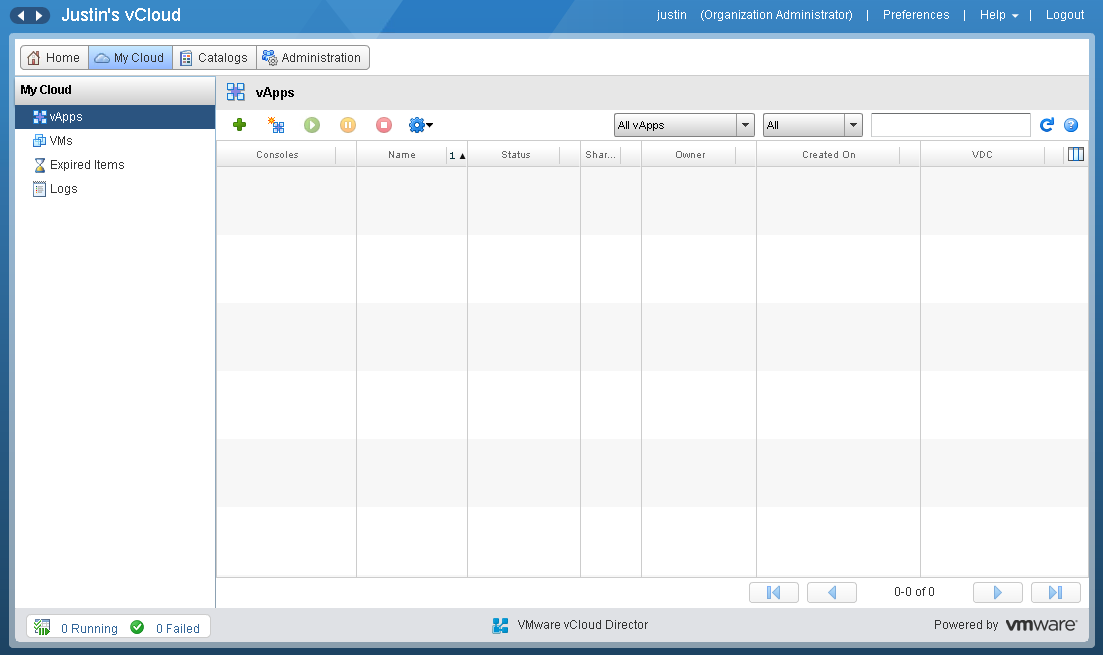
Task: Click the refresh icon
Action: click(1047, 125)
